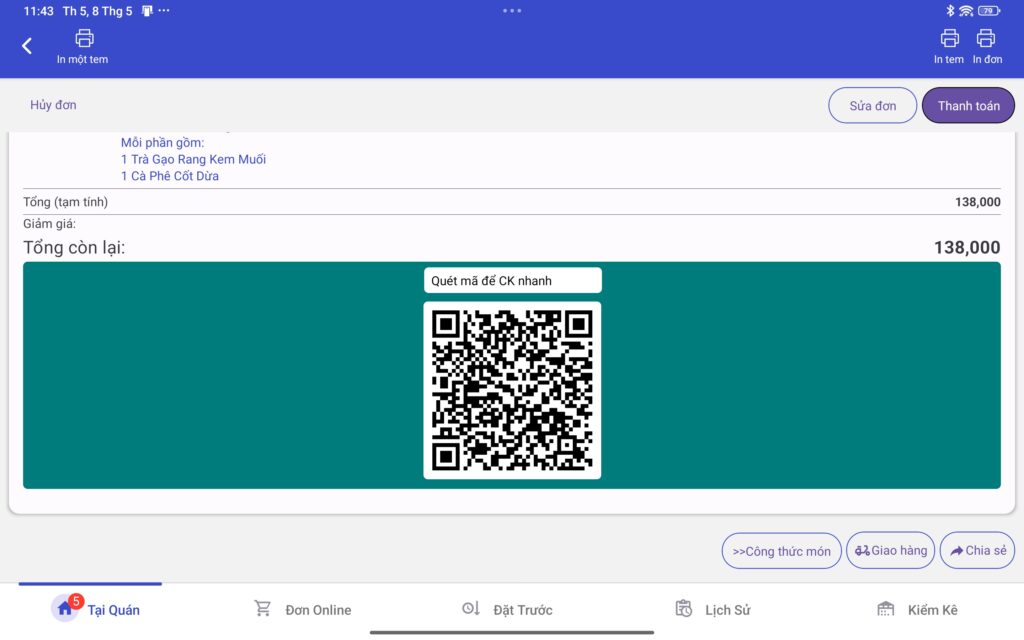The width and height of the screenshot is (1024, 640).
Task: Open Công thức món recipe button
Action: (782, 551)
